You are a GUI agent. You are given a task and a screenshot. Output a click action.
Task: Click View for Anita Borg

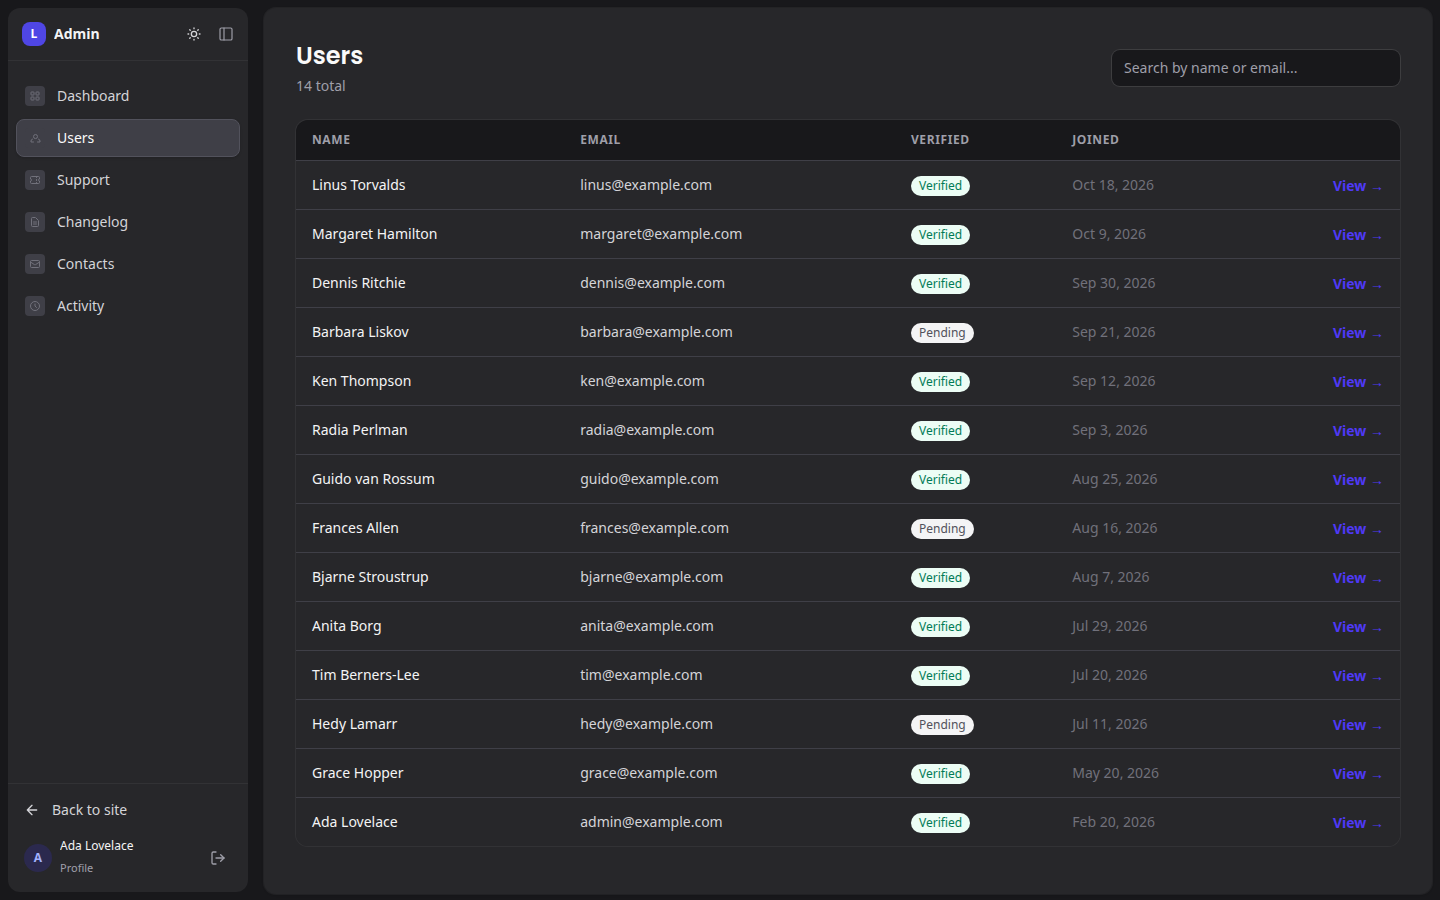[x=1357, y=627]
